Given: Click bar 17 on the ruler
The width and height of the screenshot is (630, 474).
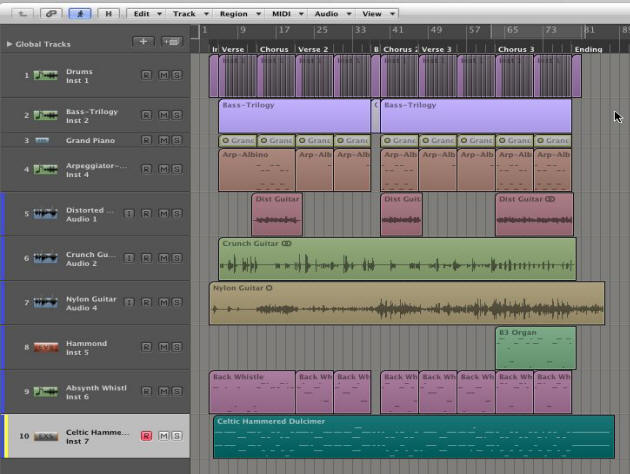Looking at the screenshot, I should [x=284, y=30].
